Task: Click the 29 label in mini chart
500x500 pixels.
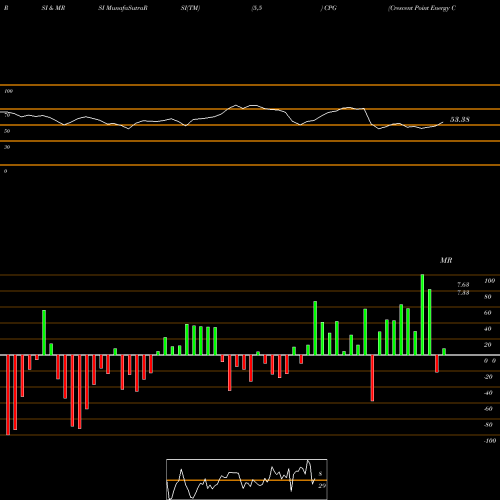Action: pyautogui.click(x=322, y=486)
